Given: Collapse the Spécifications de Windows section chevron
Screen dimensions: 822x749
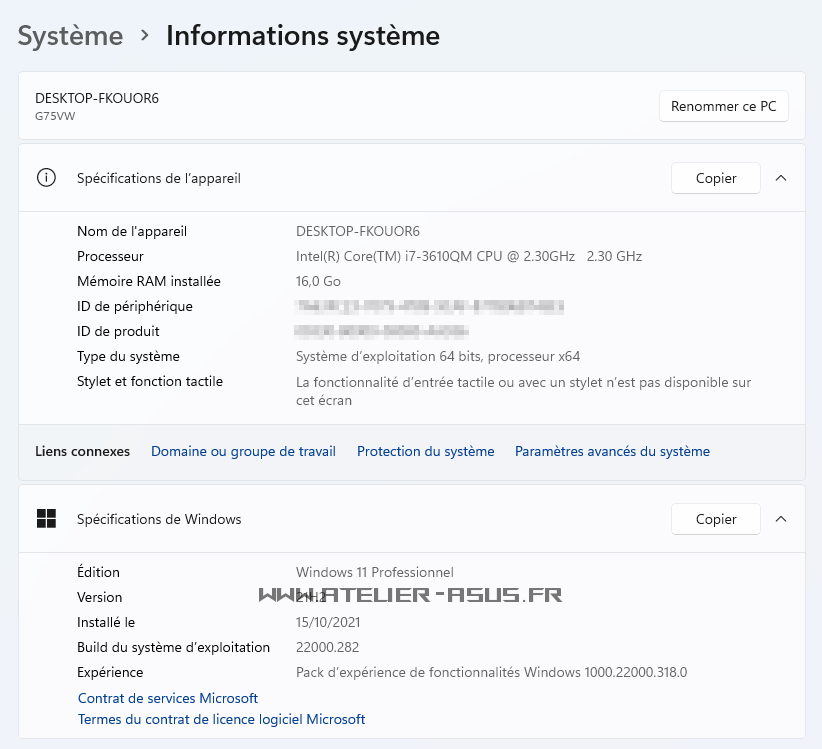Looking at the screenshot, I should 781,519.
